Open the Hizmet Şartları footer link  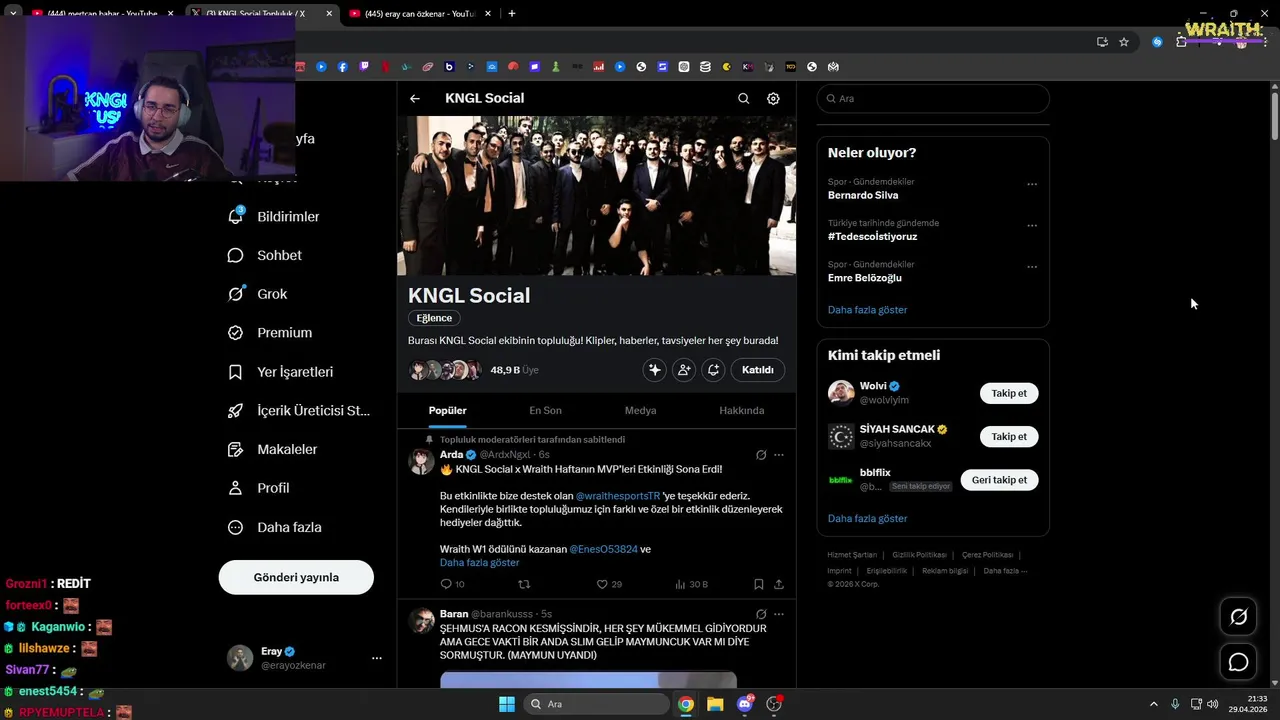tap(852, 555)
